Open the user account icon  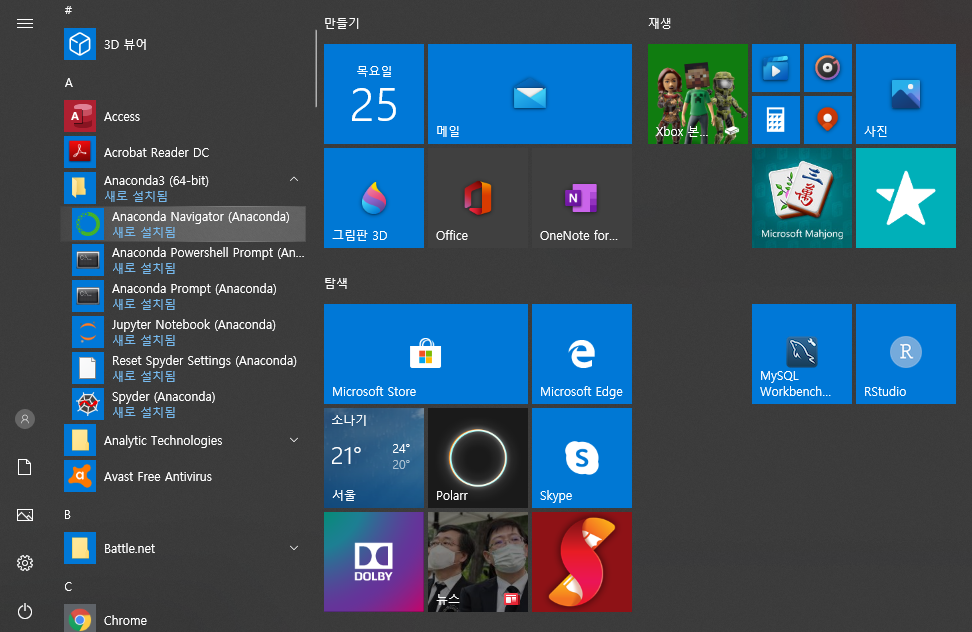[25, 419]
